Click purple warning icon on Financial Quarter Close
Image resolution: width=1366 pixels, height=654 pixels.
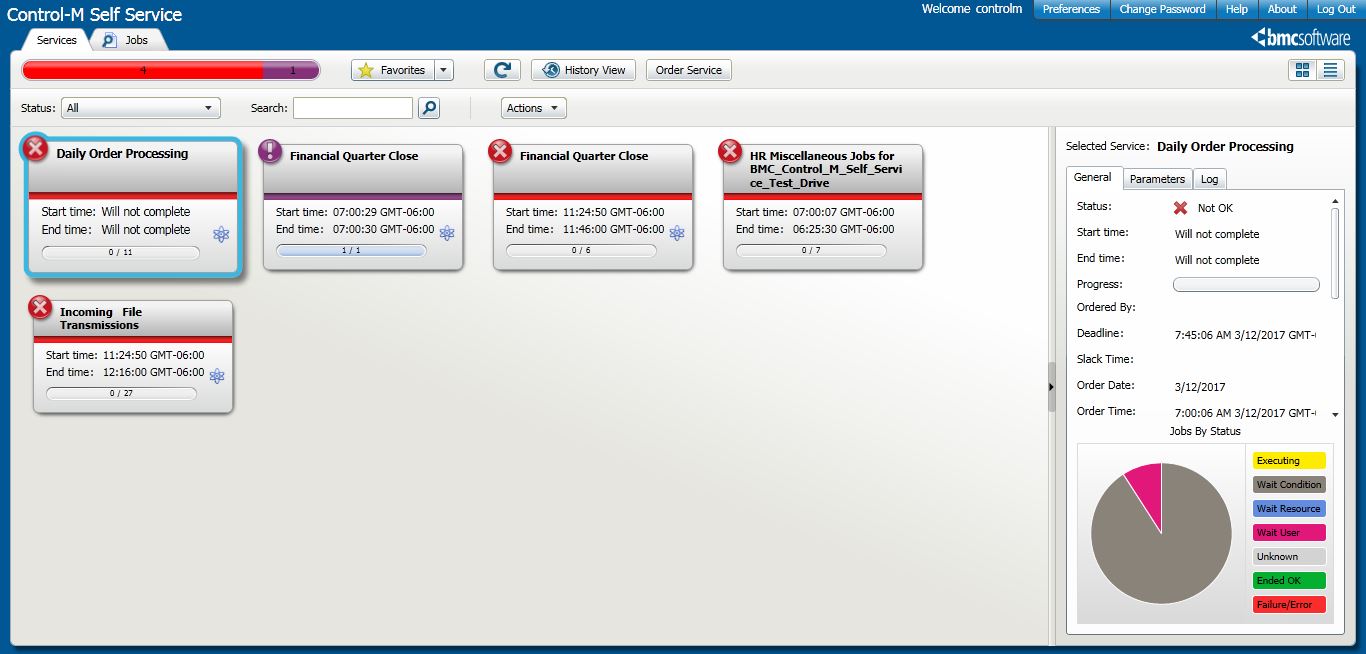coord(271,151)
